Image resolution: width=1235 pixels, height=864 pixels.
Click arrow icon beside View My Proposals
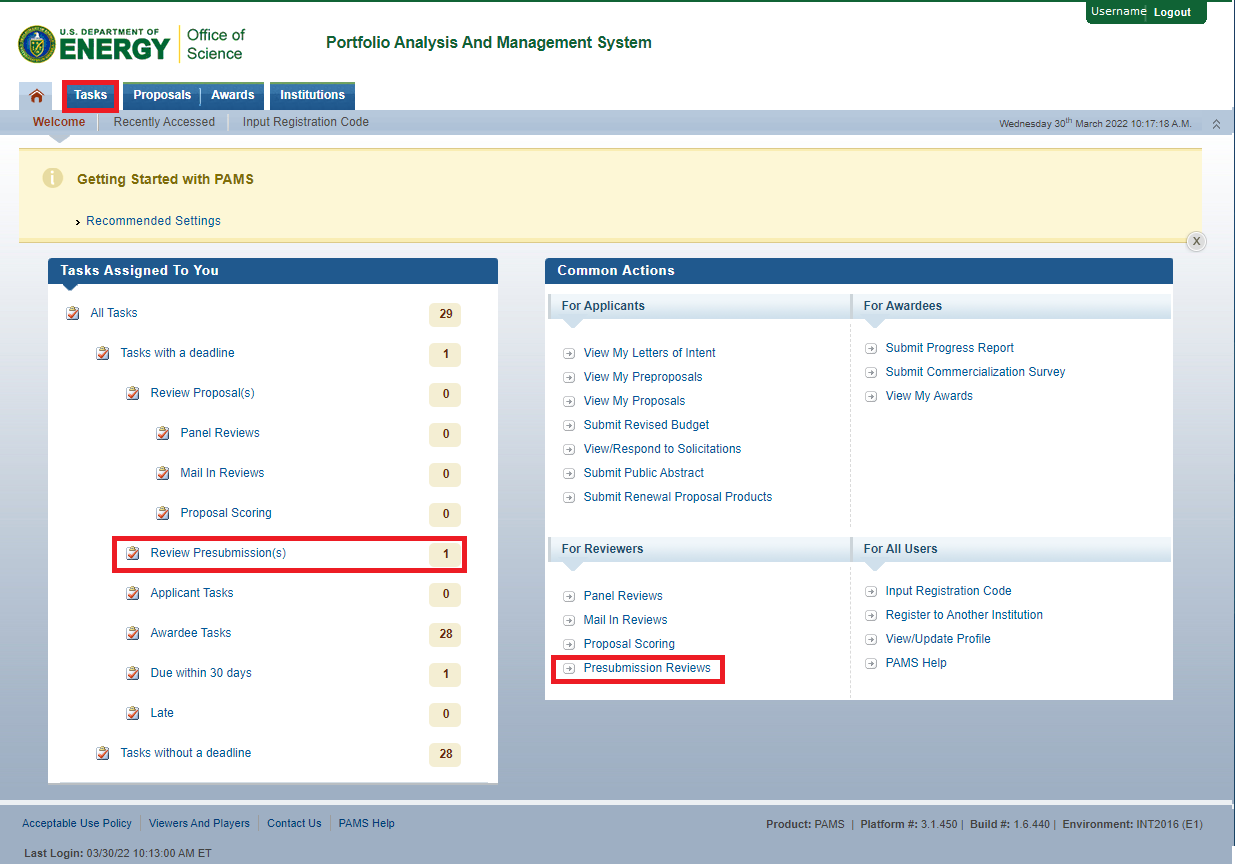(569, 401)
